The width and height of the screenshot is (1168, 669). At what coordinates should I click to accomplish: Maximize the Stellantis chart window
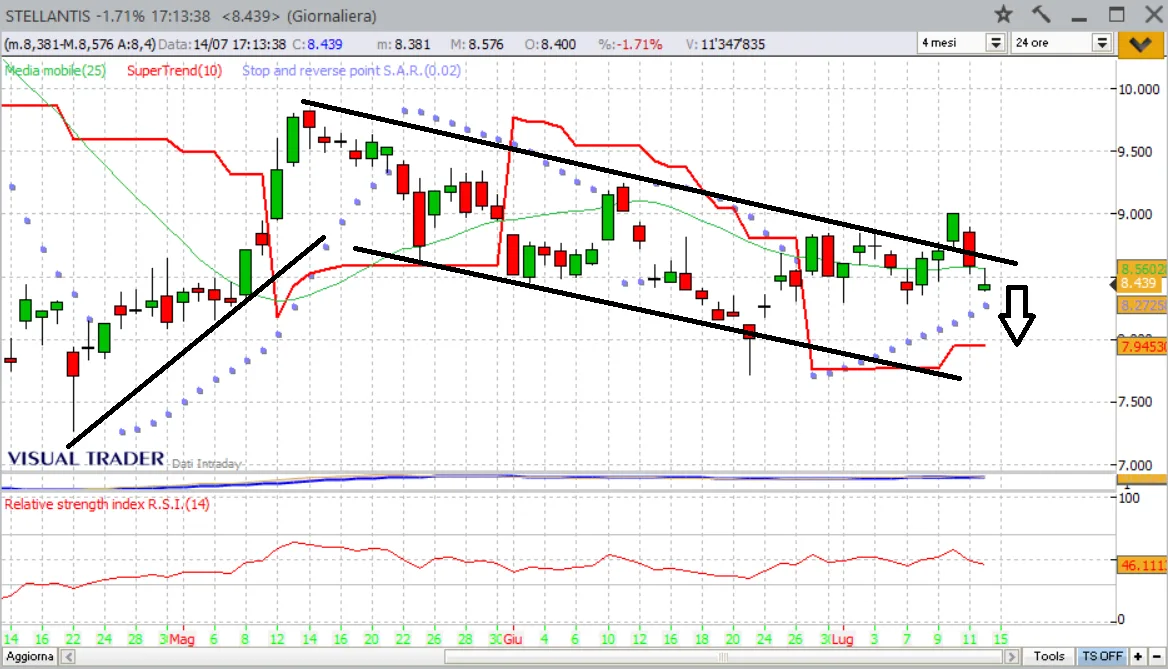click(x=1117, y=14)
